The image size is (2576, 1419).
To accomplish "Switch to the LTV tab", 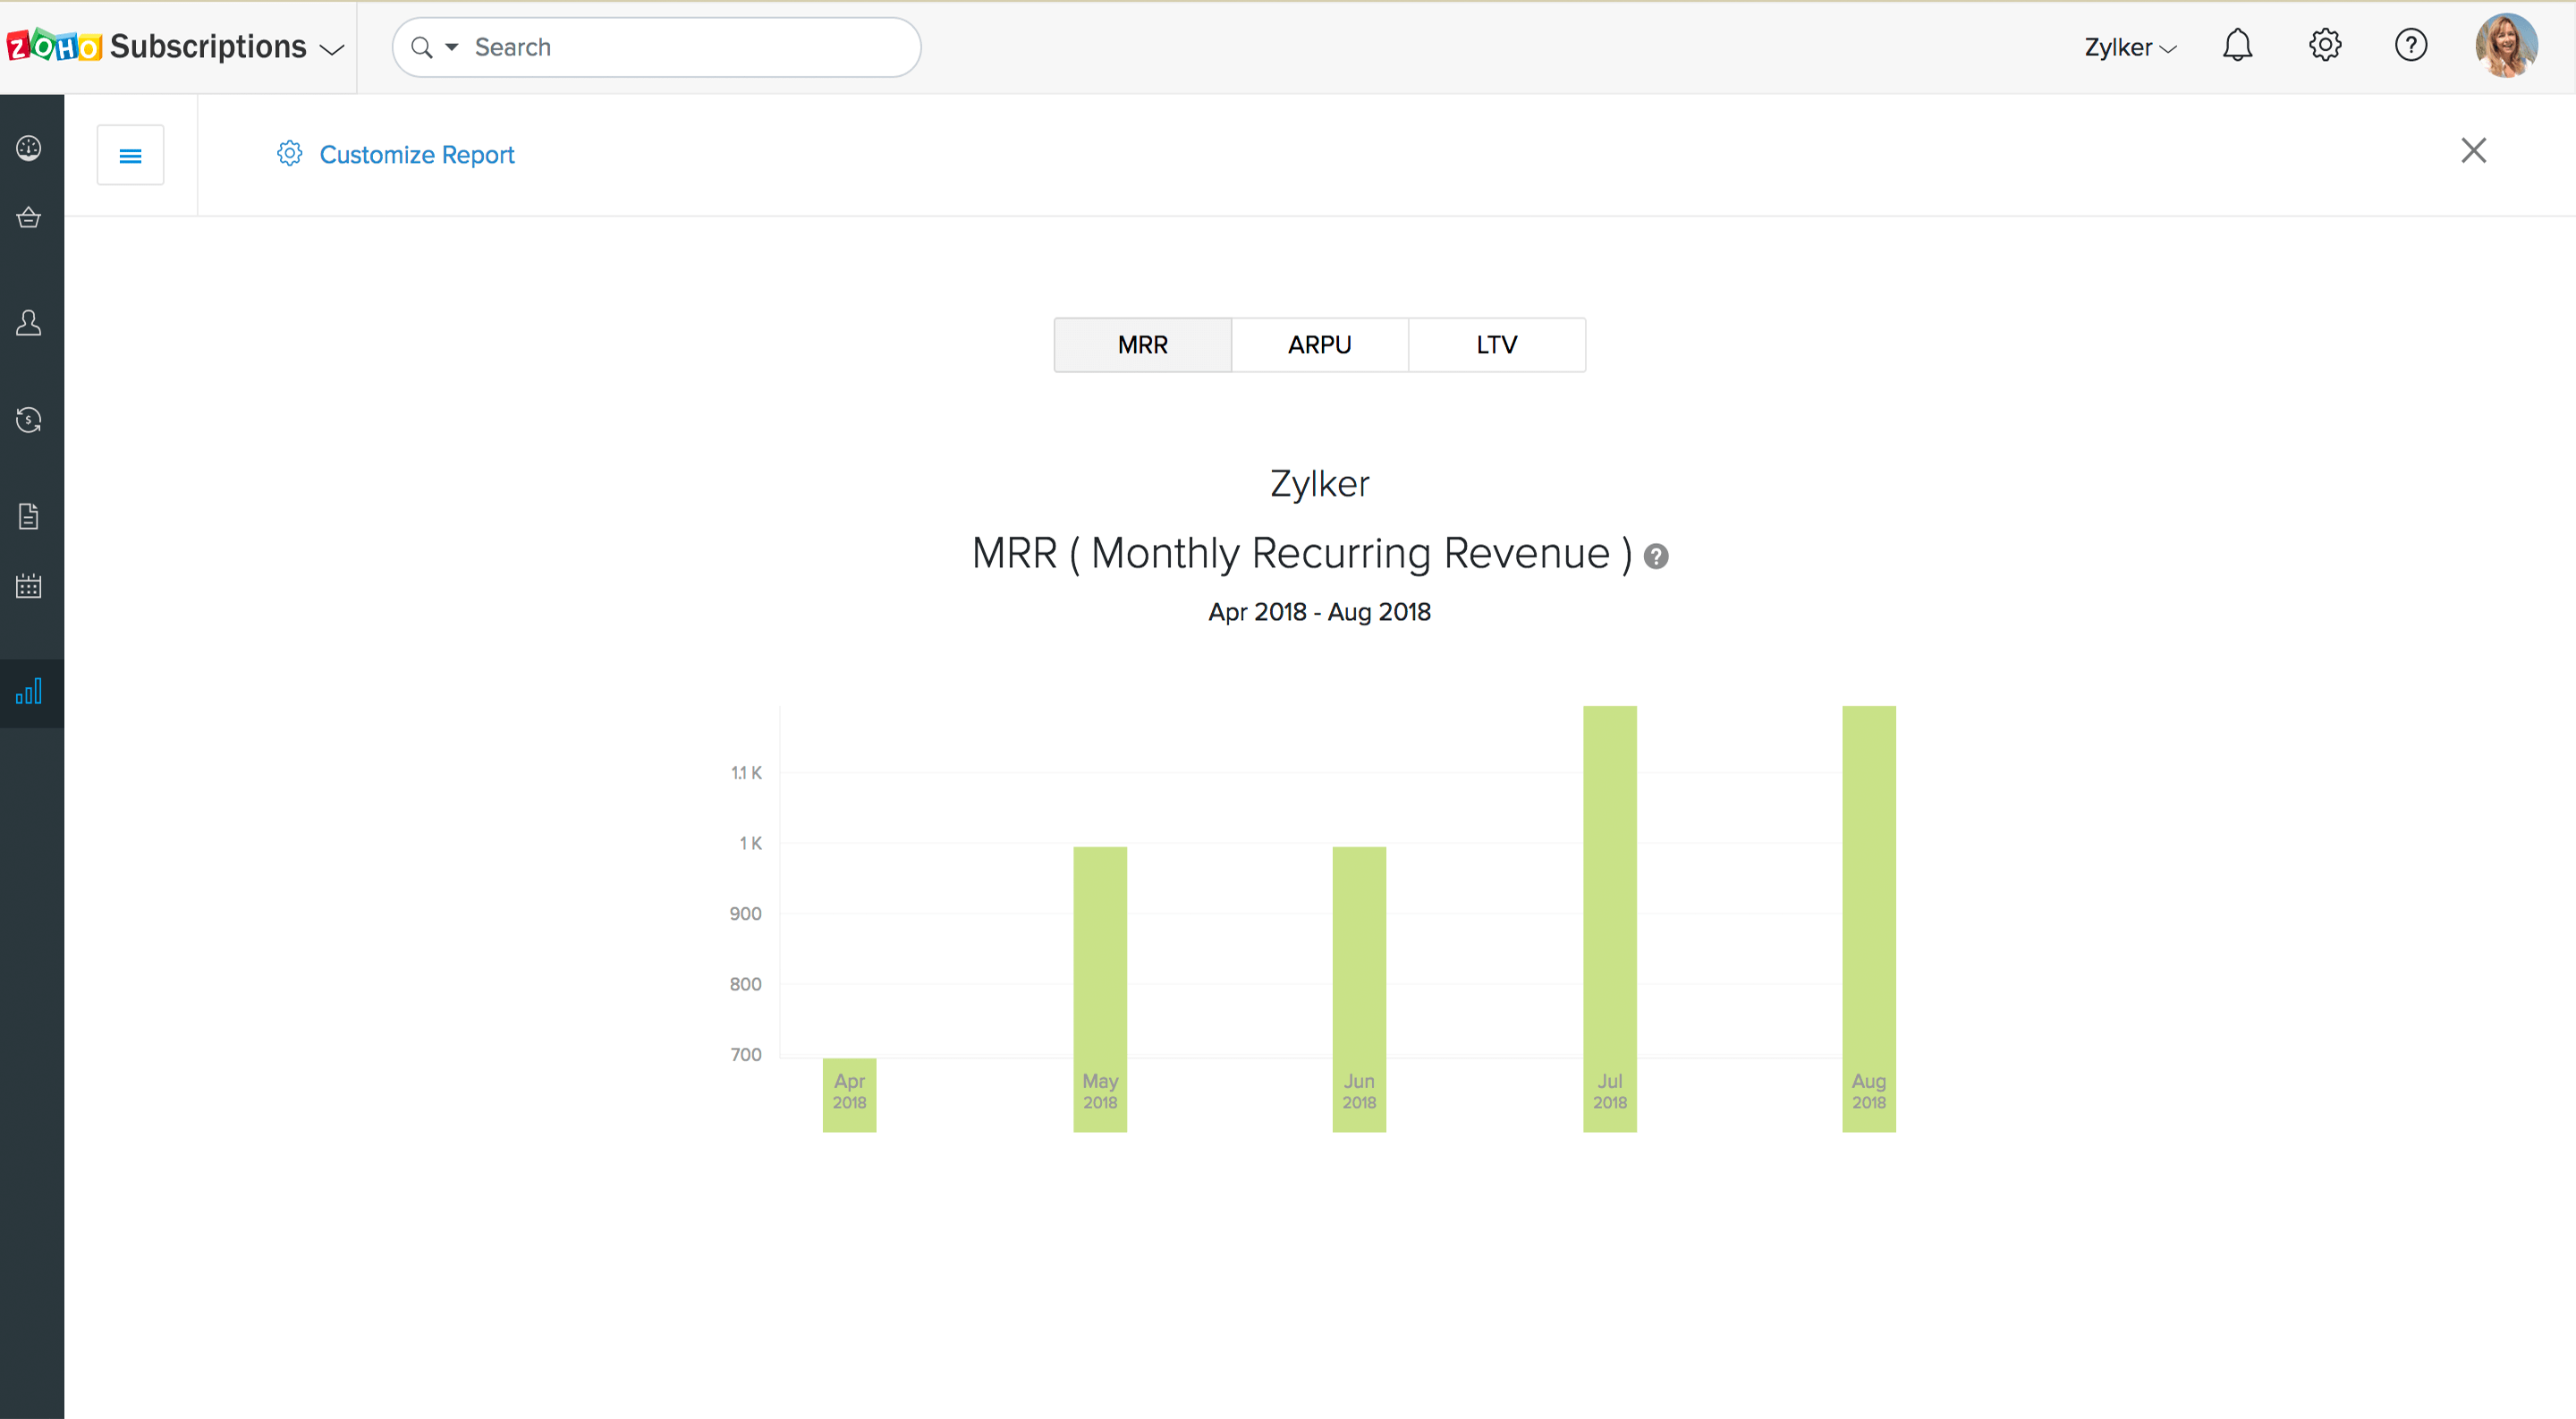I will [x=1496, y=345].
